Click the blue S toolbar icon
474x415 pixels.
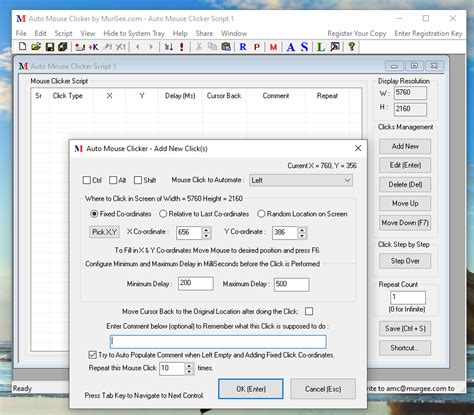point(304,47)
